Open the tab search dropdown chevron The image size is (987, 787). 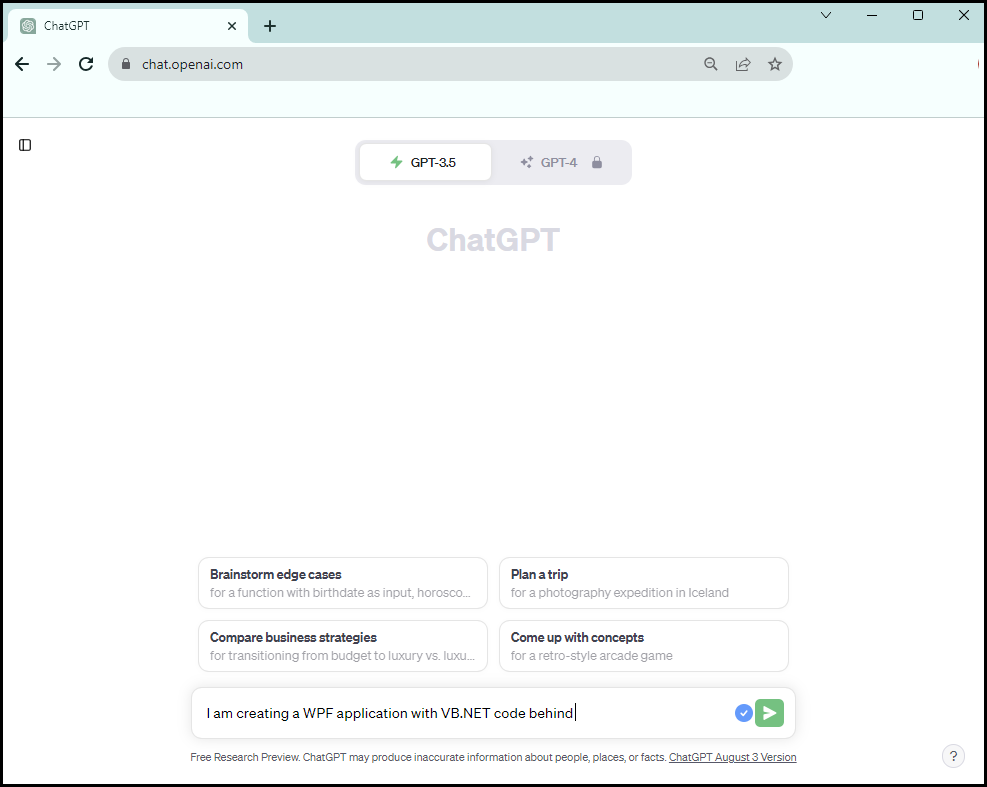(826, 15)
